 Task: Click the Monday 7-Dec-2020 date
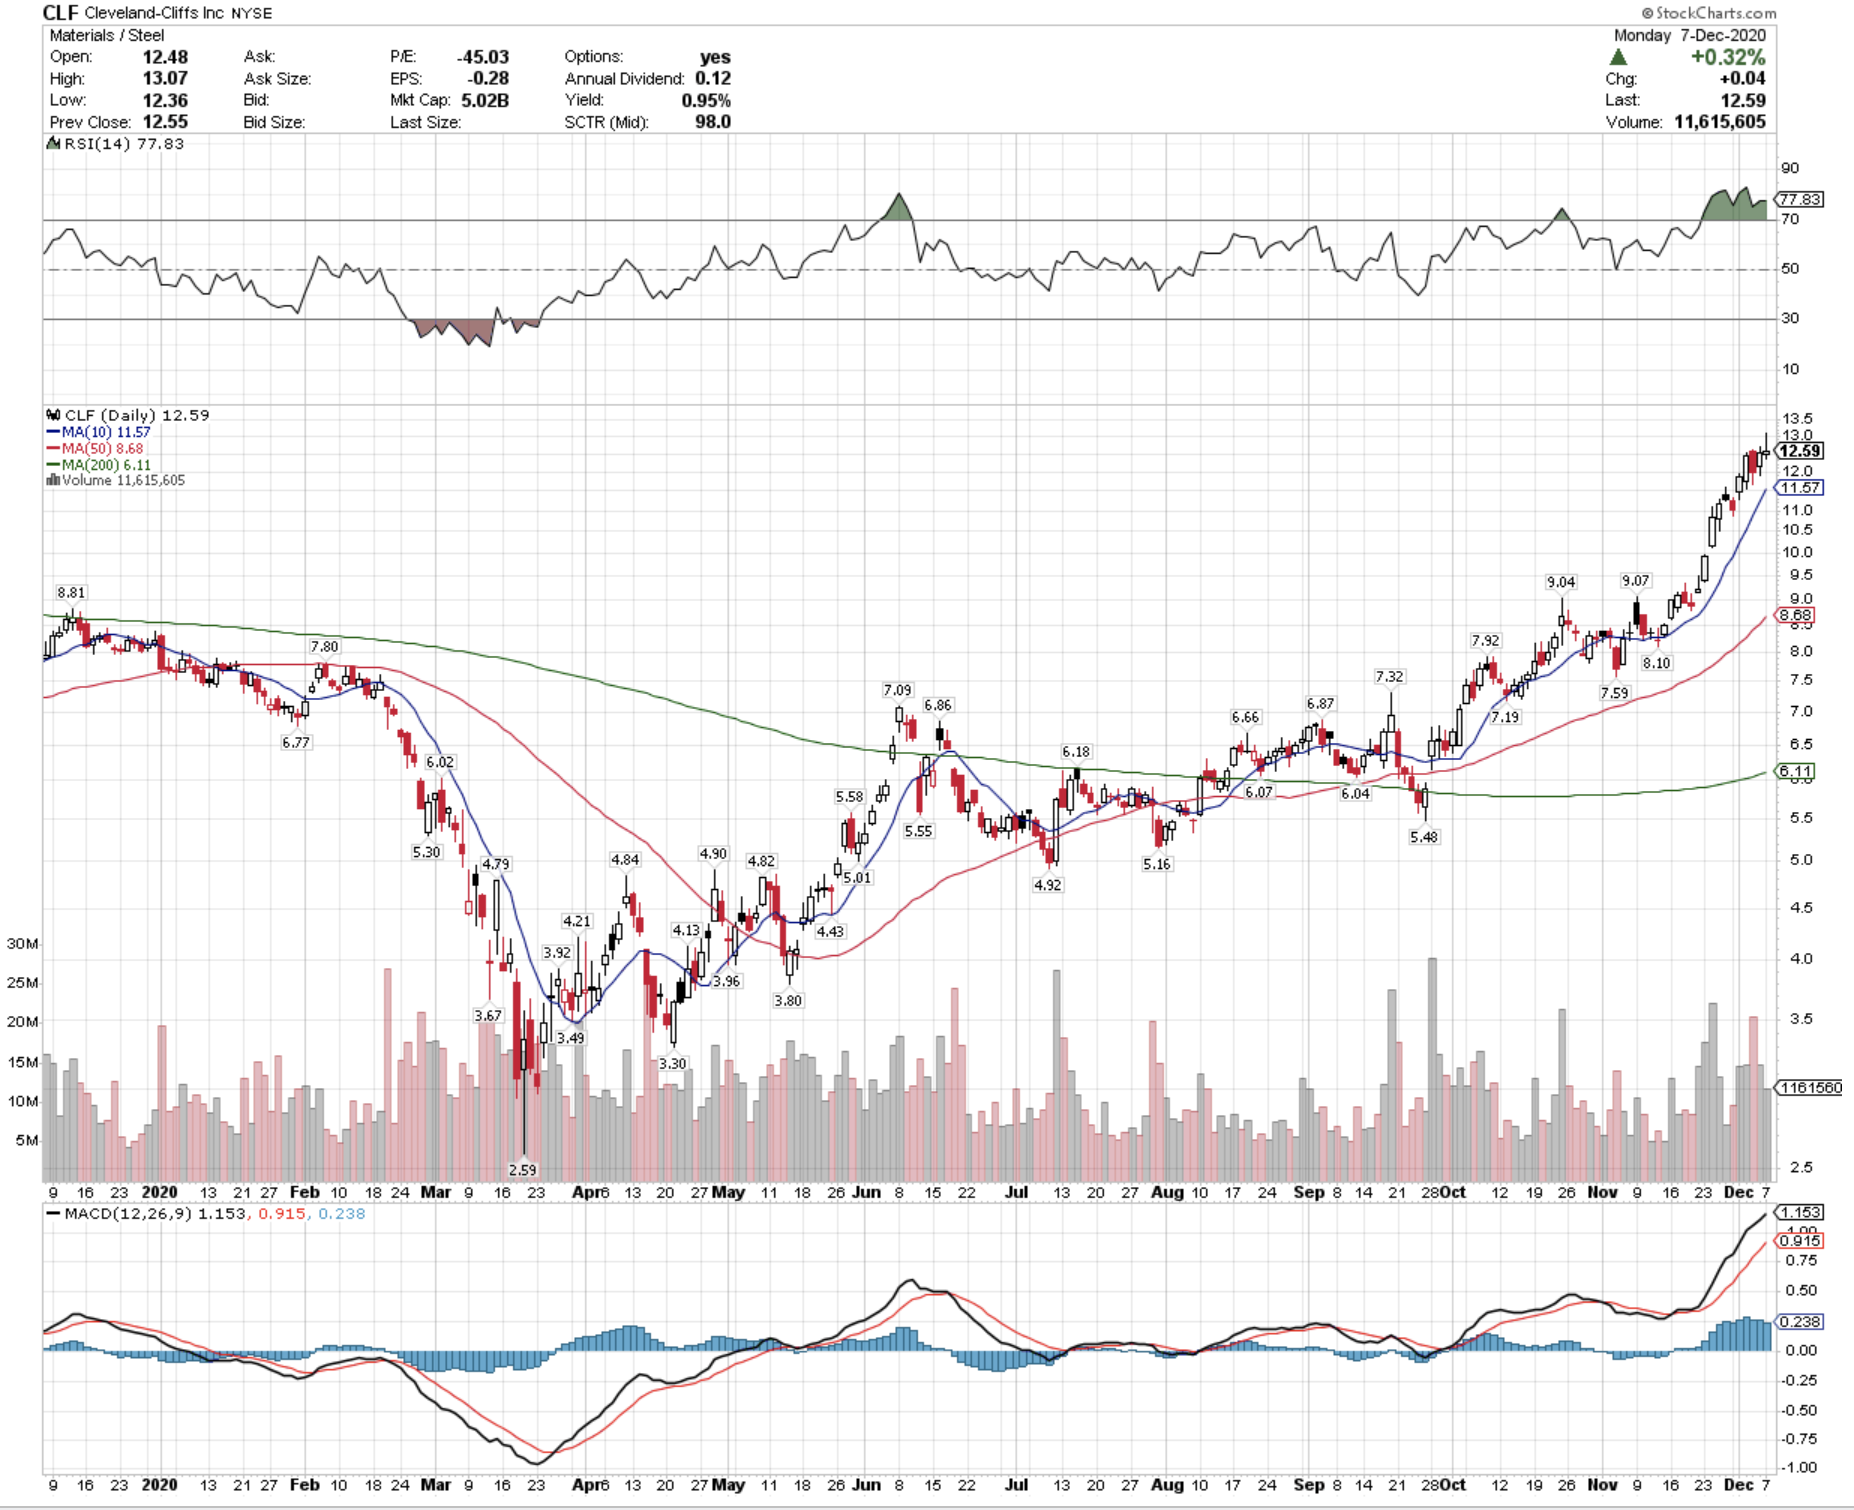pos(1690,35)
